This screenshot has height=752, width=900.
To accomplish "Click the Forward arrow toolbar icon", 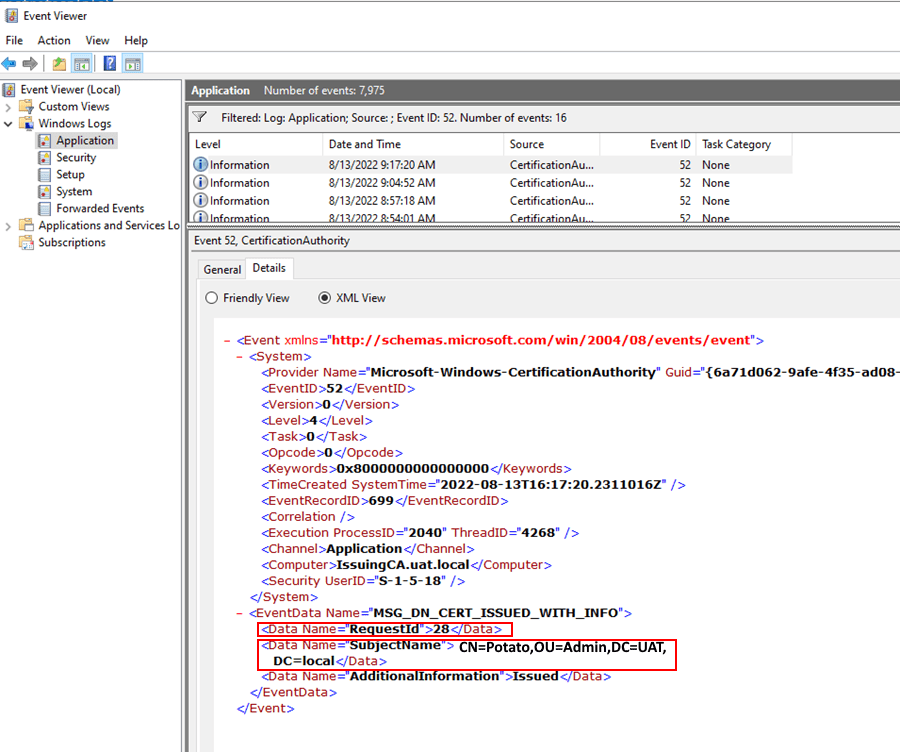I will [x=30, y=64].
